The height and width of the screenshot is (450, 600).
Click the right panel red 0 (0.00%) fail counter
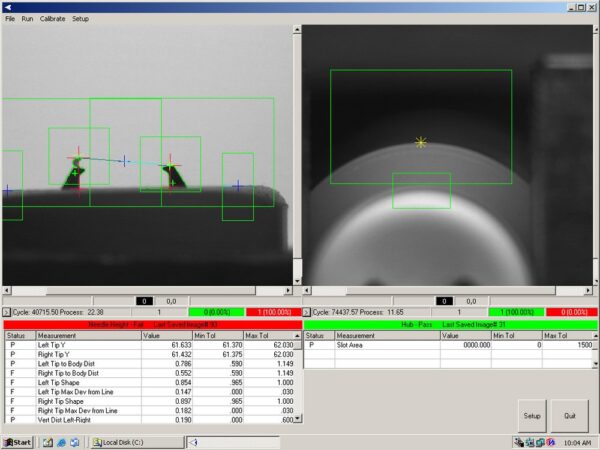point(572,312)
